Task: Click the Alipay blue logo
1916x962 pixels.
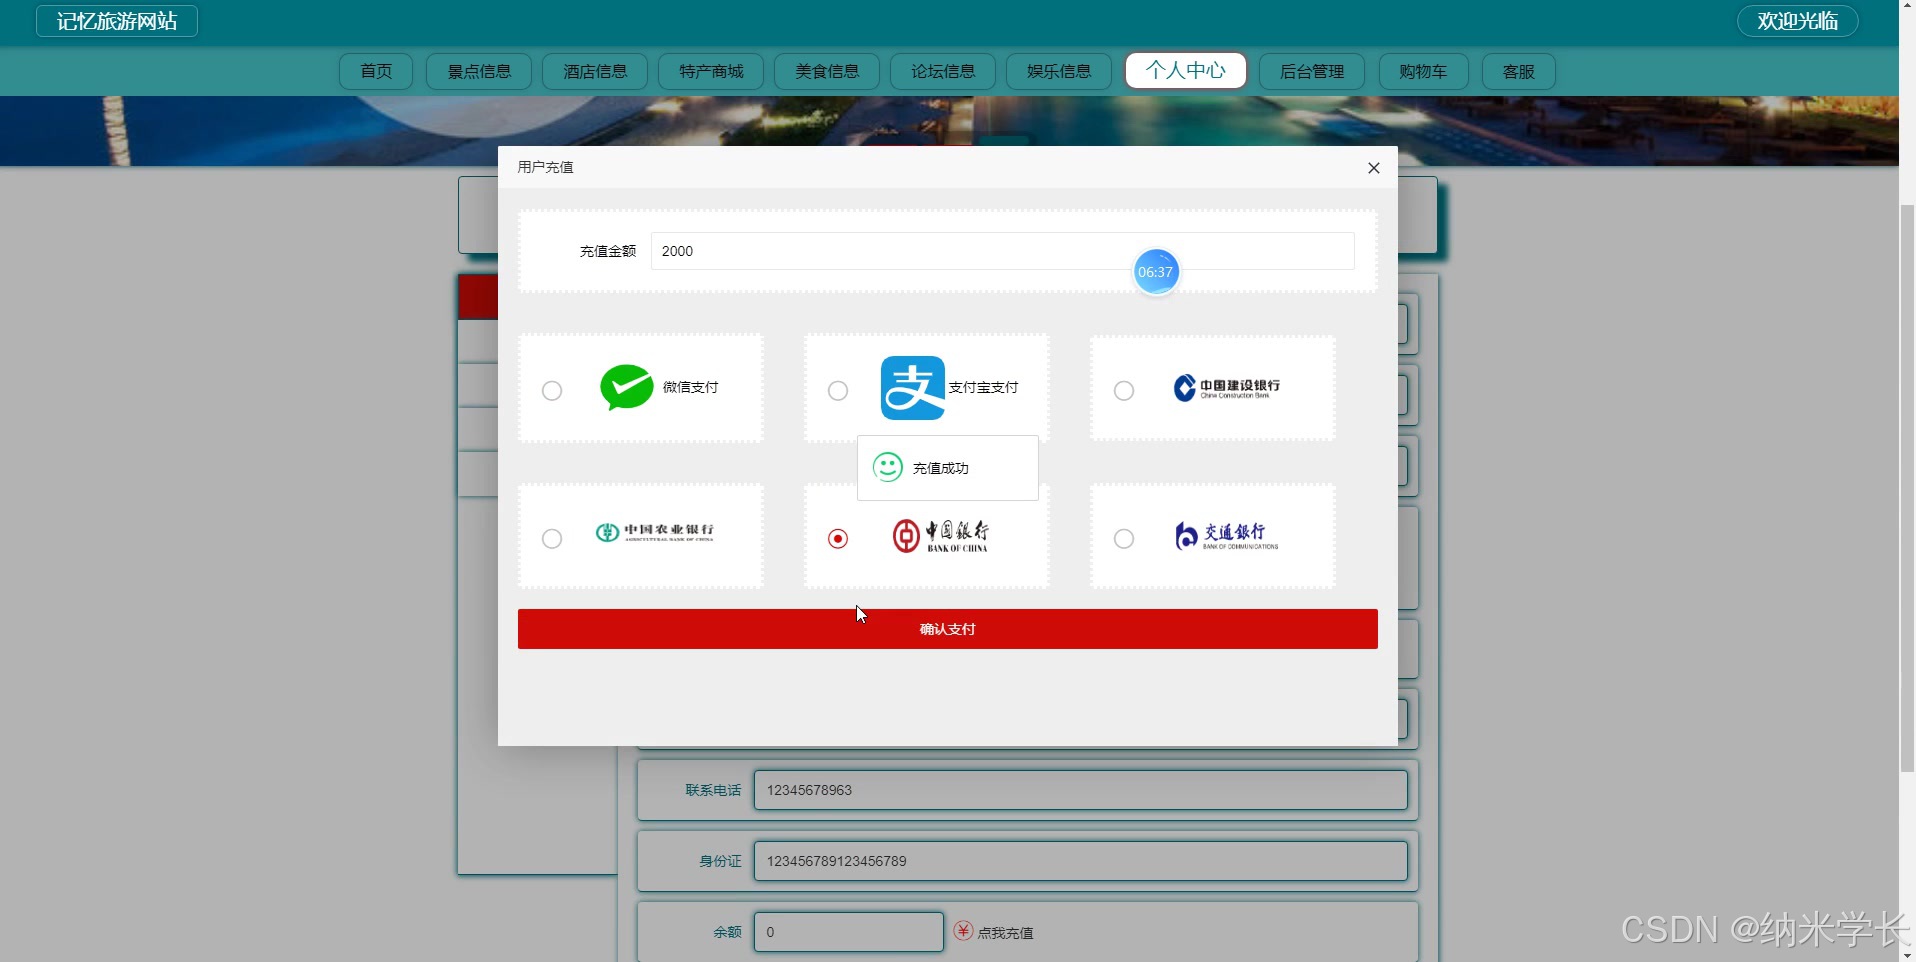Action: pos(912,388)
